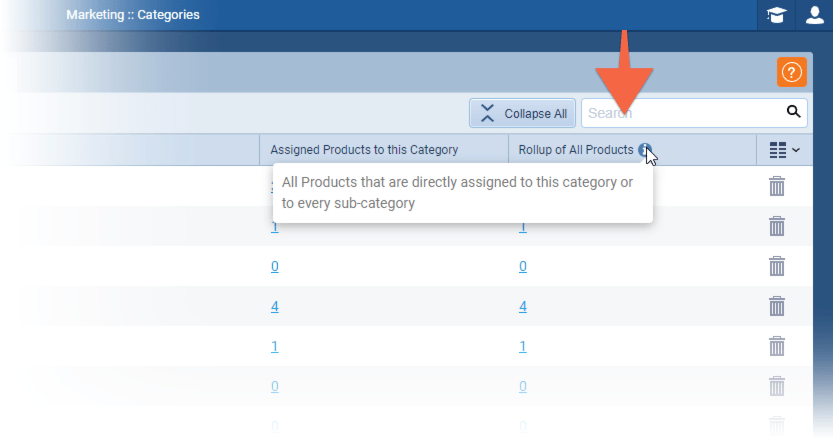Sort by Rollup of All Products column header

pyautogui.click(x=575, y=150)
